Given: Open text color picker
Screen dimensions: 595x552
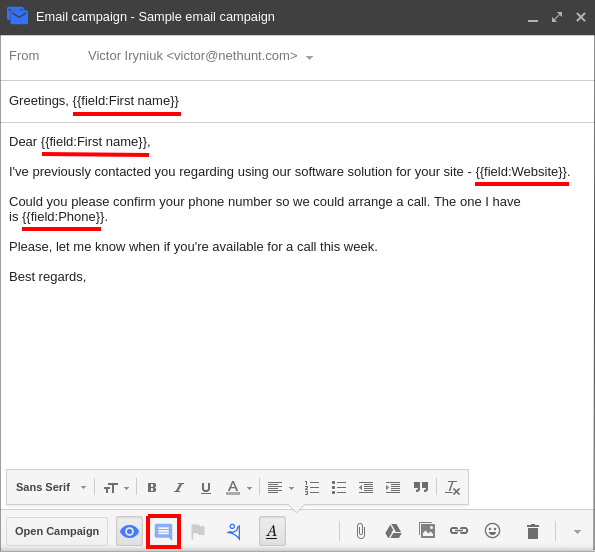Looking at the screenshot, I should [x=239, y=488].
